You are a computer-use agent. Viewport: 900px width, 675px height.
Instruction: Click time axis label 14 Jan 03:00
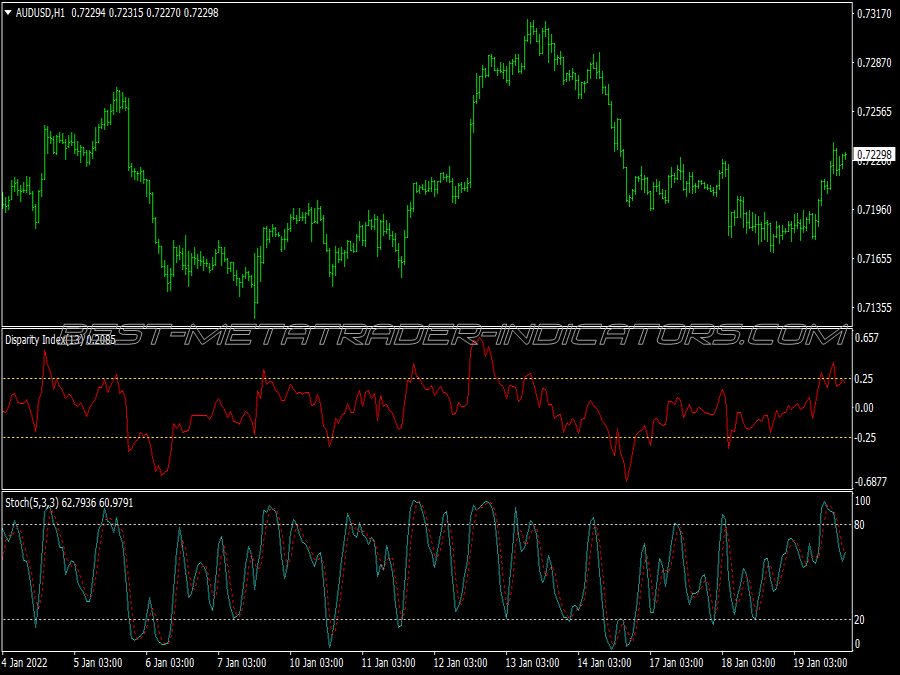pyautogui.click(x=604, y=662)
